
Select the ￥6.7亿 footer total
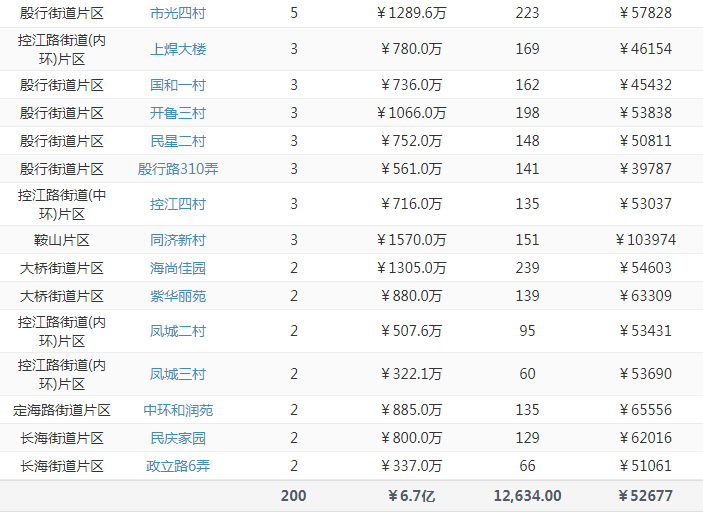coord(411,496)
